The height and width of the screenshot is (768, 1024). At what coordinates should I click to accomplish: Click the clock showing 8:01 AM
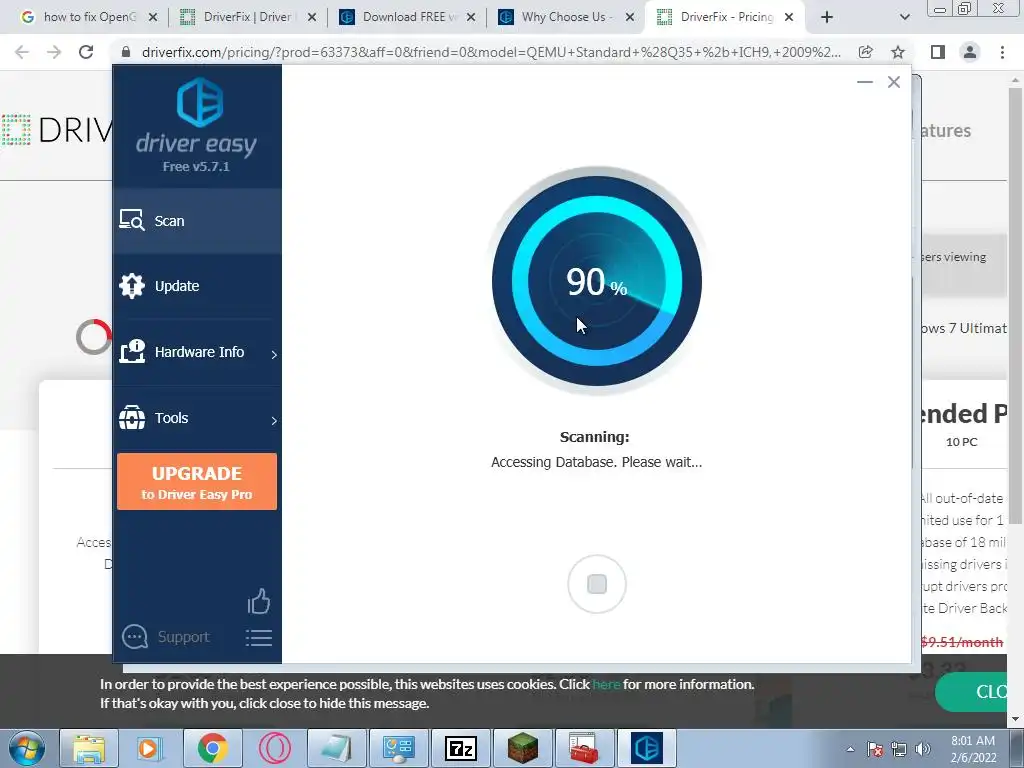pyautogui.click(x=973, y=749)
